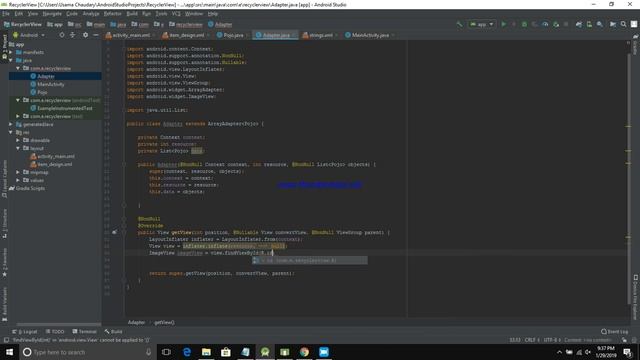Open the Gradle side panel tab
Screen dimensions: 640x360
[x=636, y=45]
